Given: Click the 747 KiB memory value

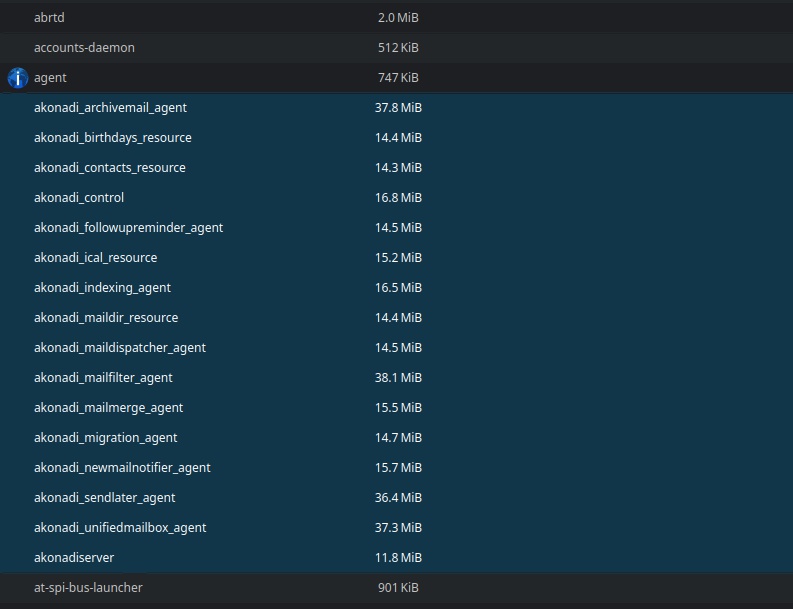Looking at the screenshot, I should click(x=399, y=78).
